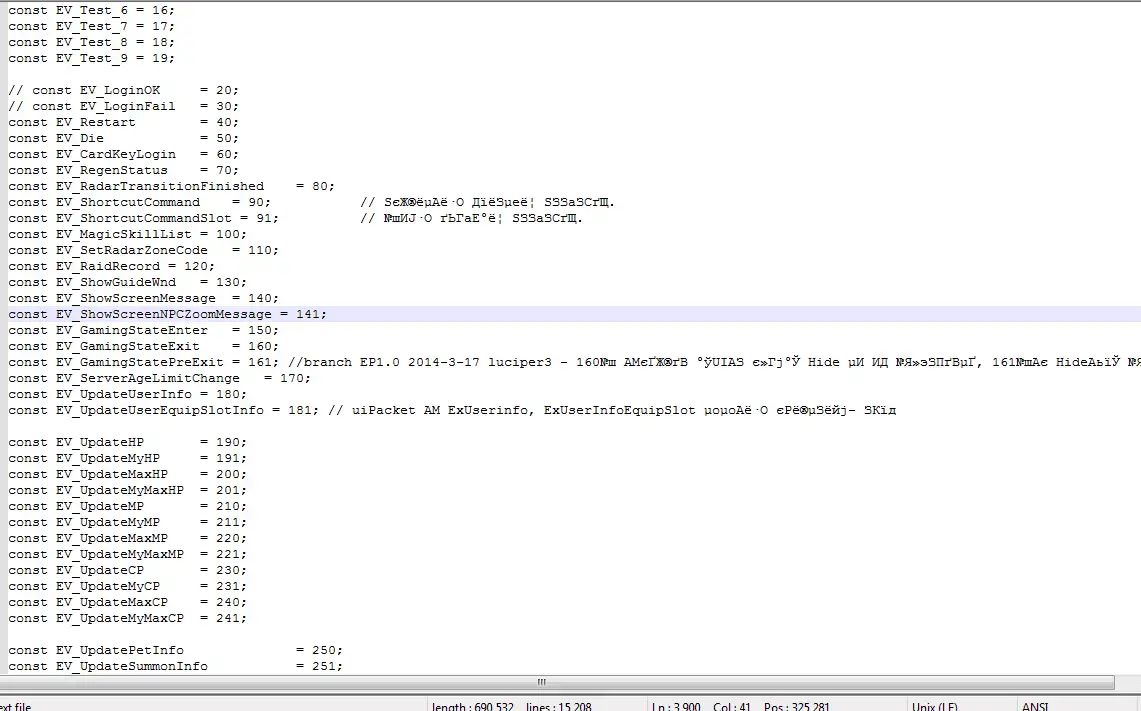Click the EV_MagicSkillList = 100 line

[x=127, y=234]
